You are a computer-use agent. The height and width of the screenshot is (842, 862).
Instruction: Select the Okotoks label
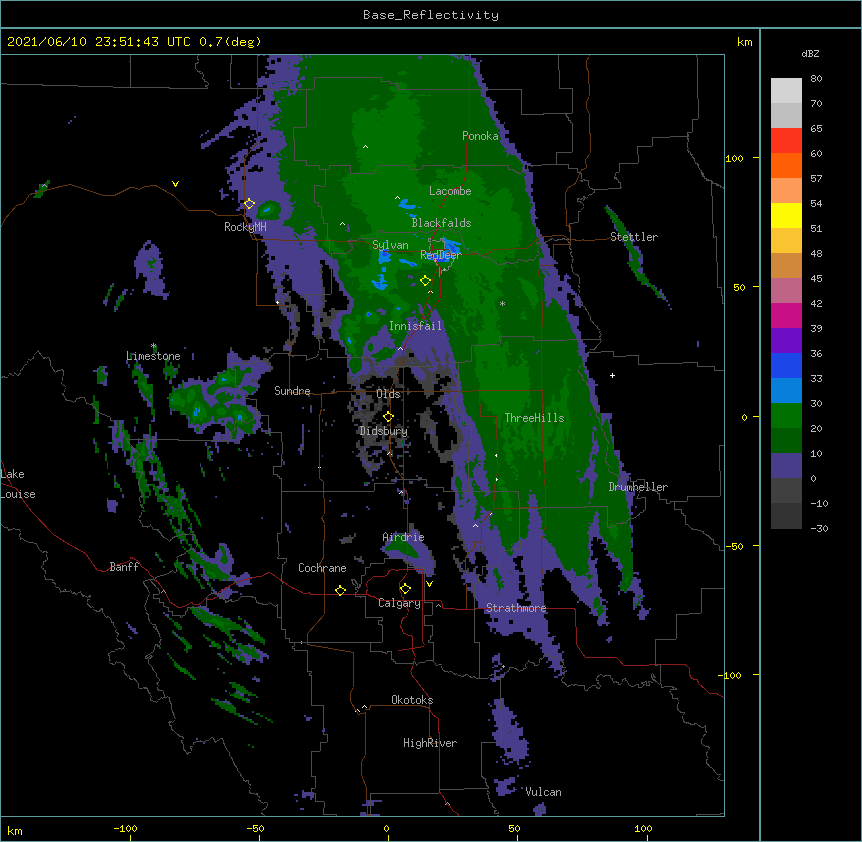click(x=412, y=700)
